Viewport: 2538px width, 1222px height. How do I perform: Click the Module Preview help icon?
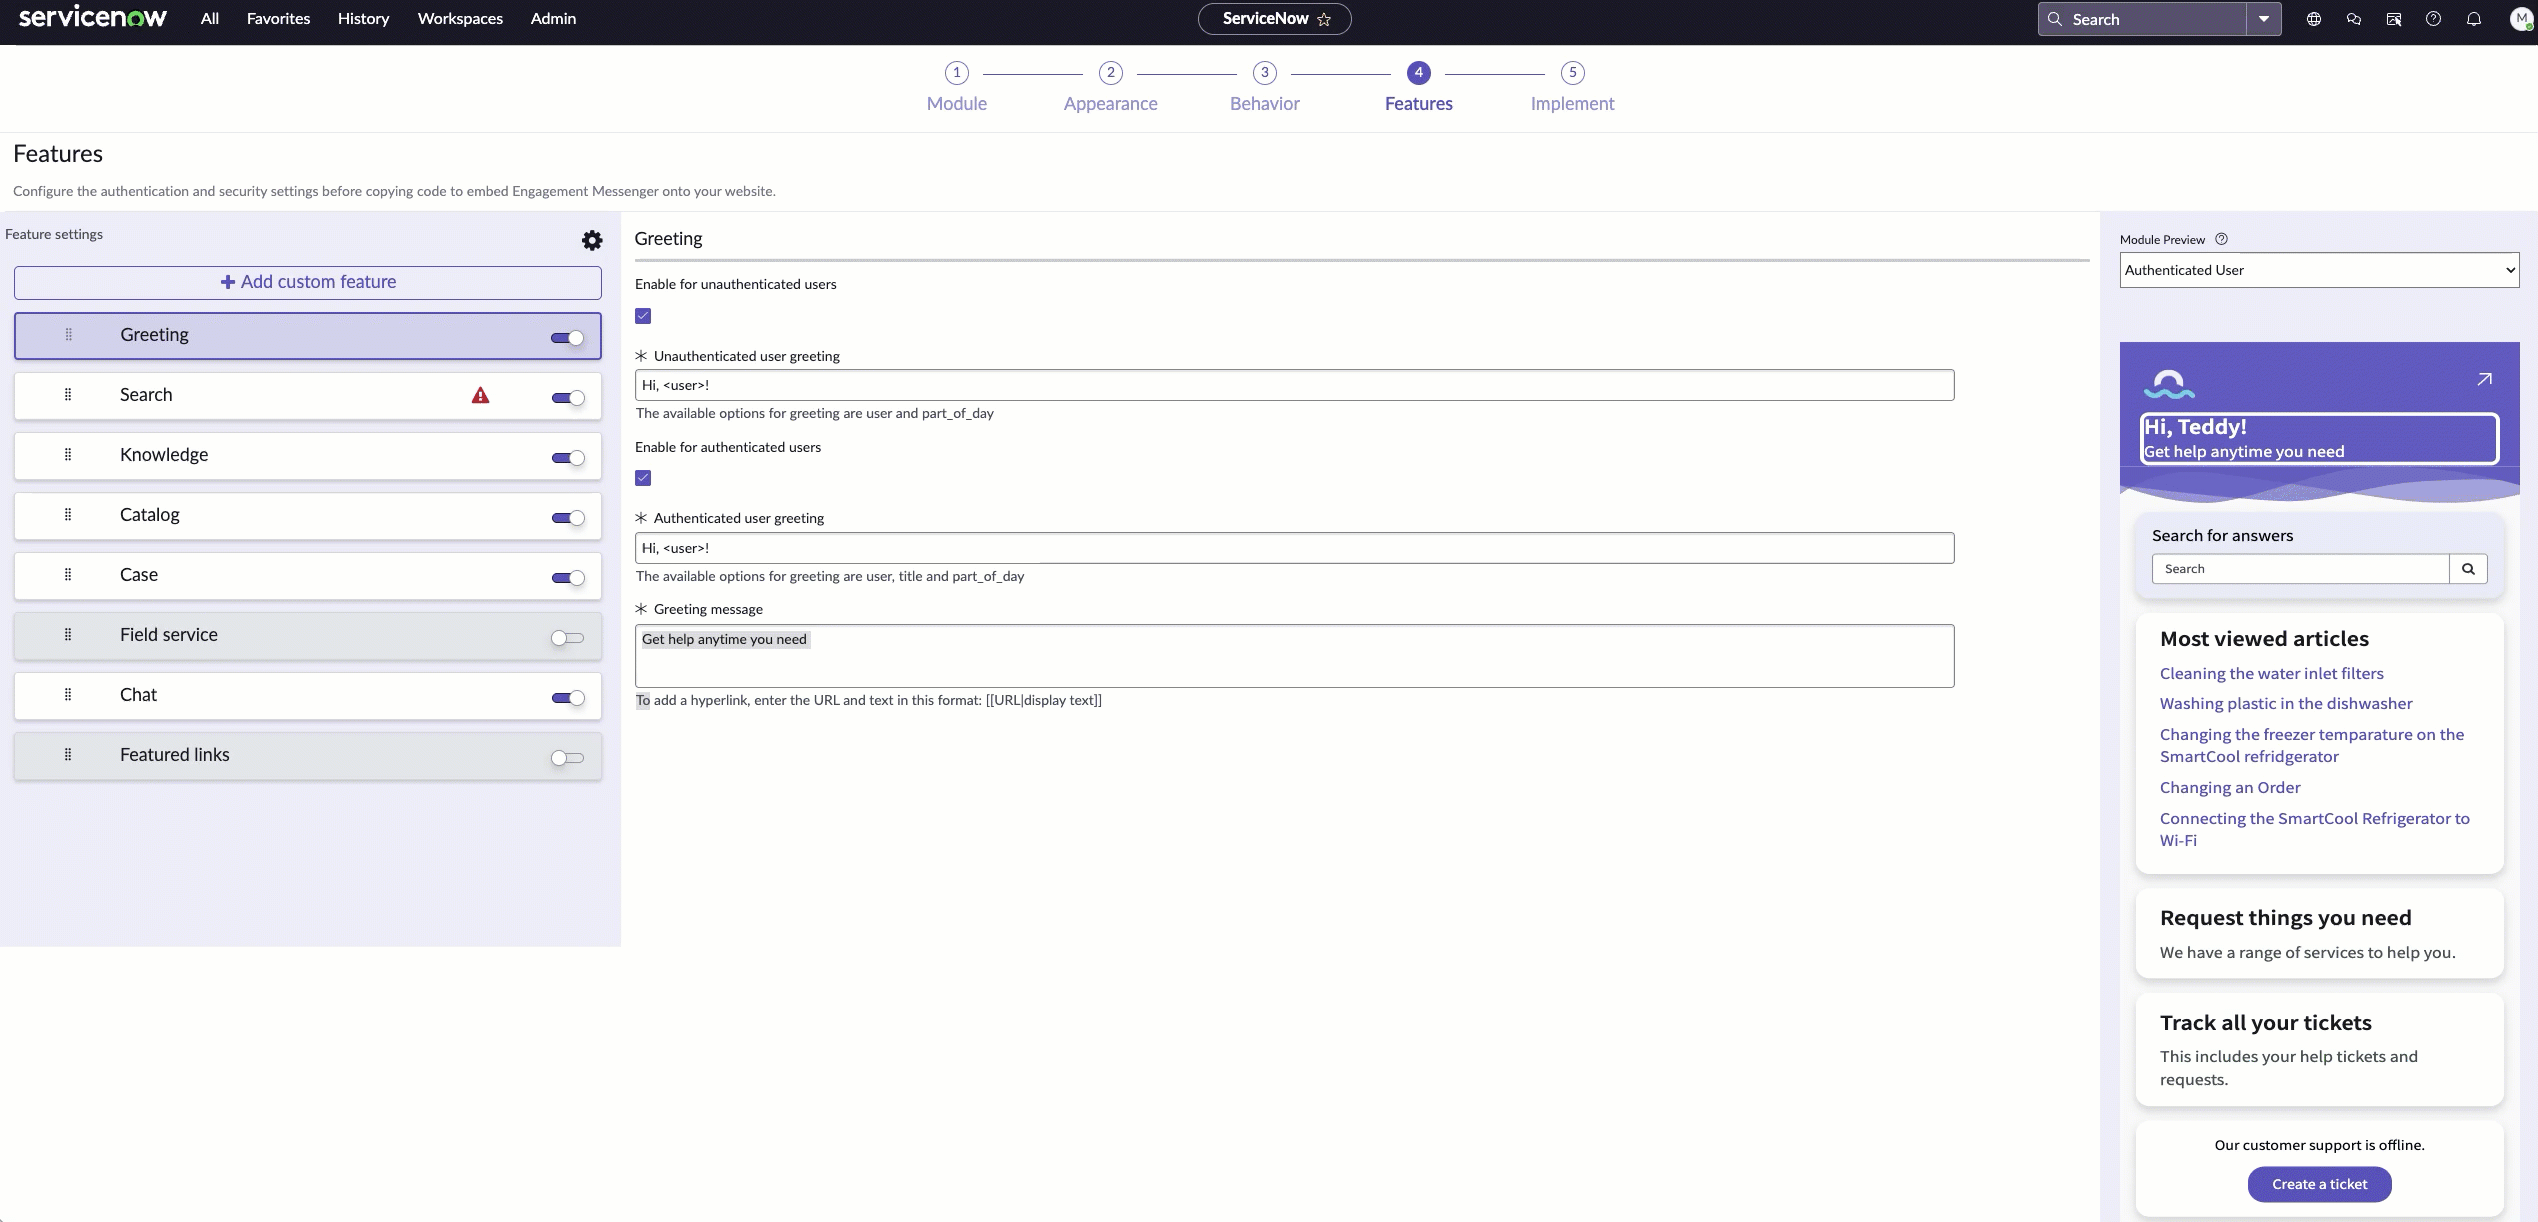tap(2221, 239)
